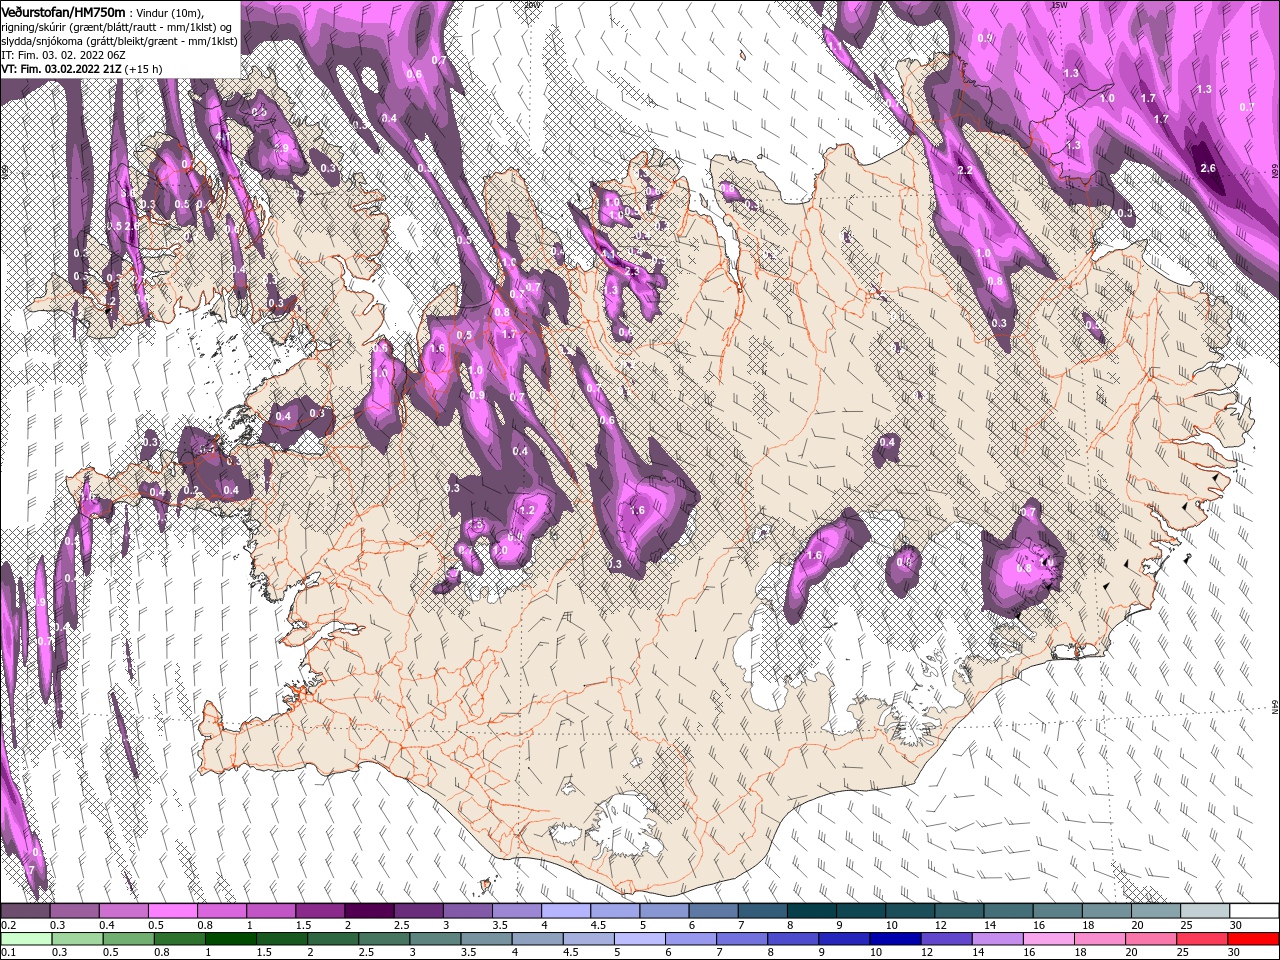Pick the light pink rain swatch between 16 and 18
Viewport: 1280px width, 960px height.
coord(1049,938)
